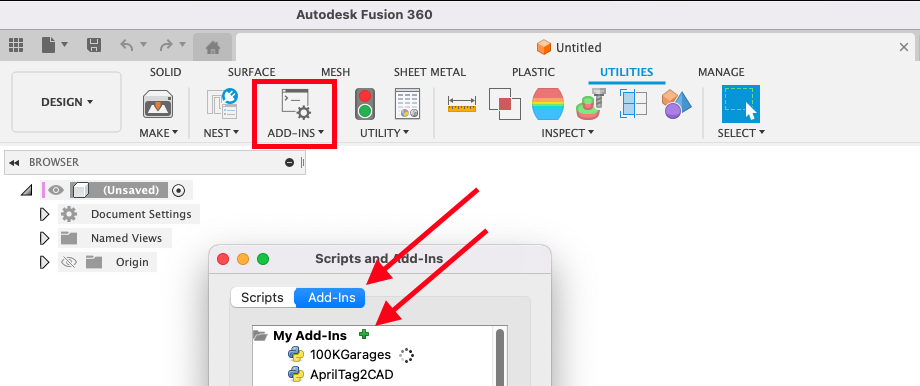
Task: Open the DESIGN workspace dropdown
Action: (x=66, y=102)
